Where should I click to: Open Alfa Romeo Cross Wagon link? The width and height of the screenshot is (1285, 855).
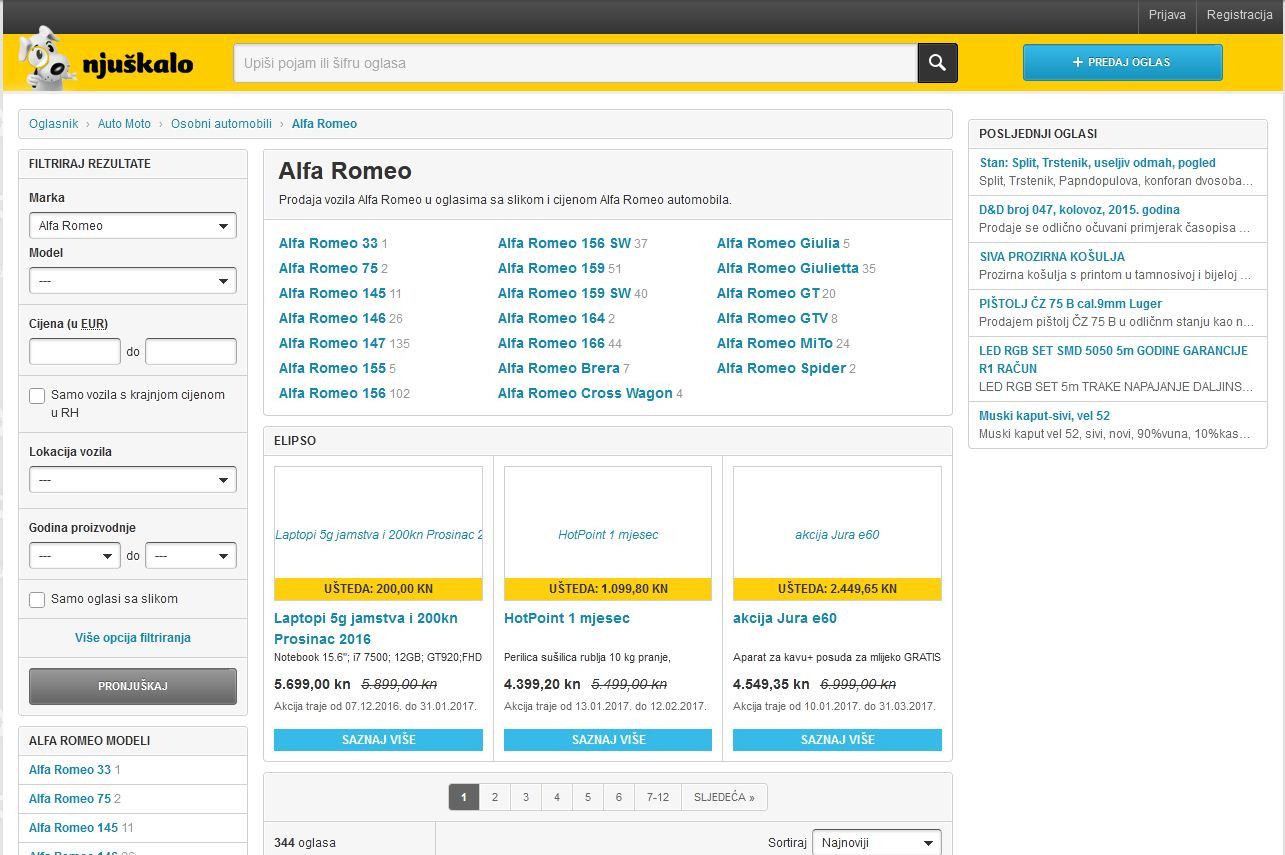[x=585, y=393]
